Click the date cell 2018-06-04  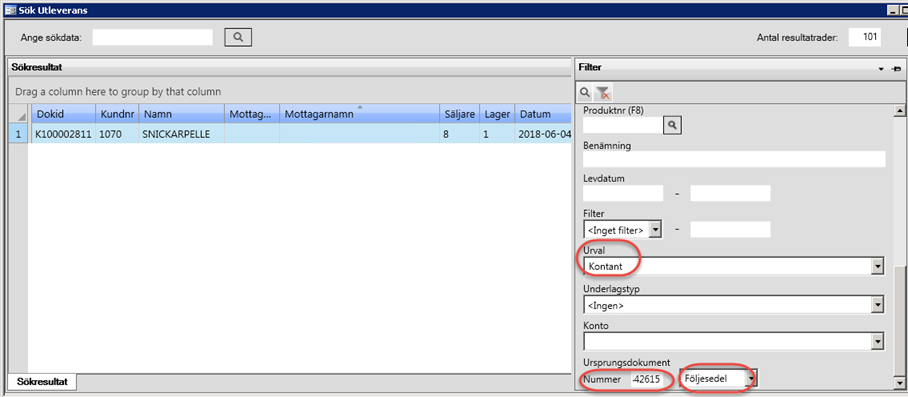coord(543,134)
